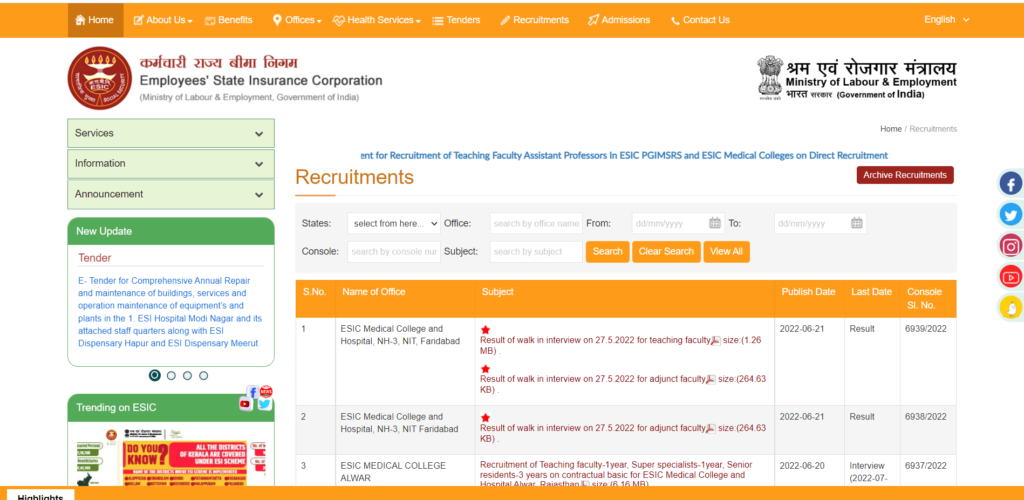Open calendar picker for To date
1024x500 pixels.
point(857,223)
